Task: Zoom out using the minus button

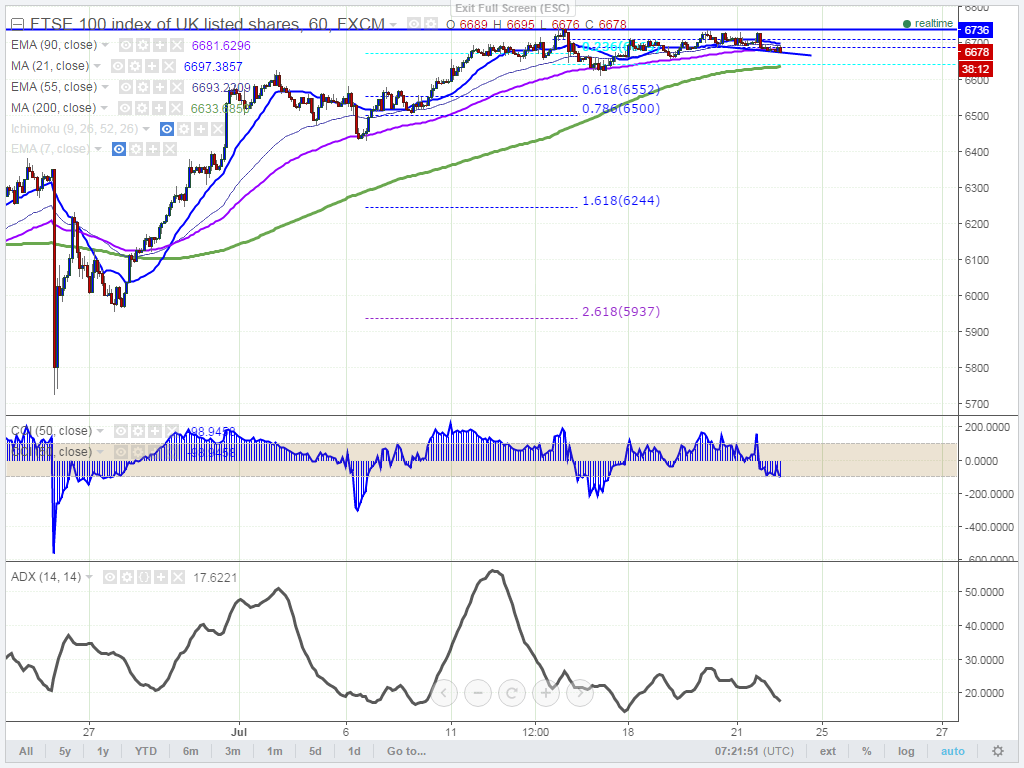Action: [478, 693]
